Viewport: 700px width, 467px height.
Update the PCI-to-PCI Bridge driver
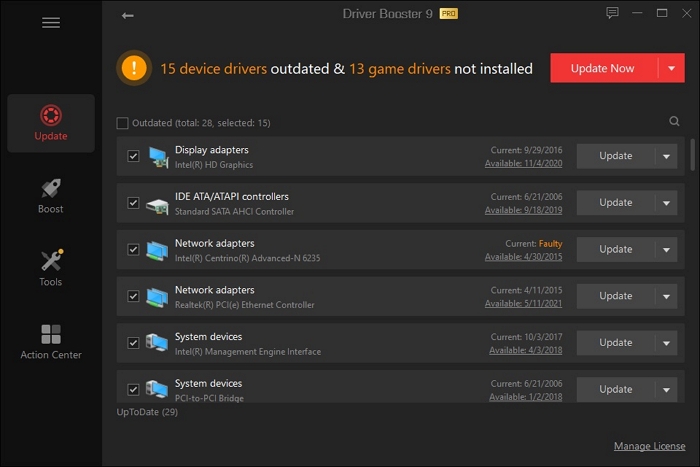(616, 390)
